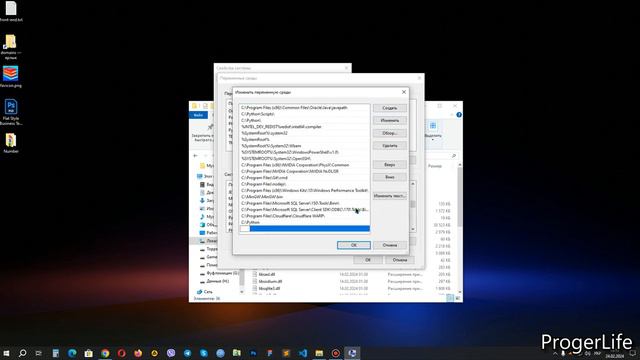Click the Обзор... button
640x360 pixels.
[x=389, y=133]
